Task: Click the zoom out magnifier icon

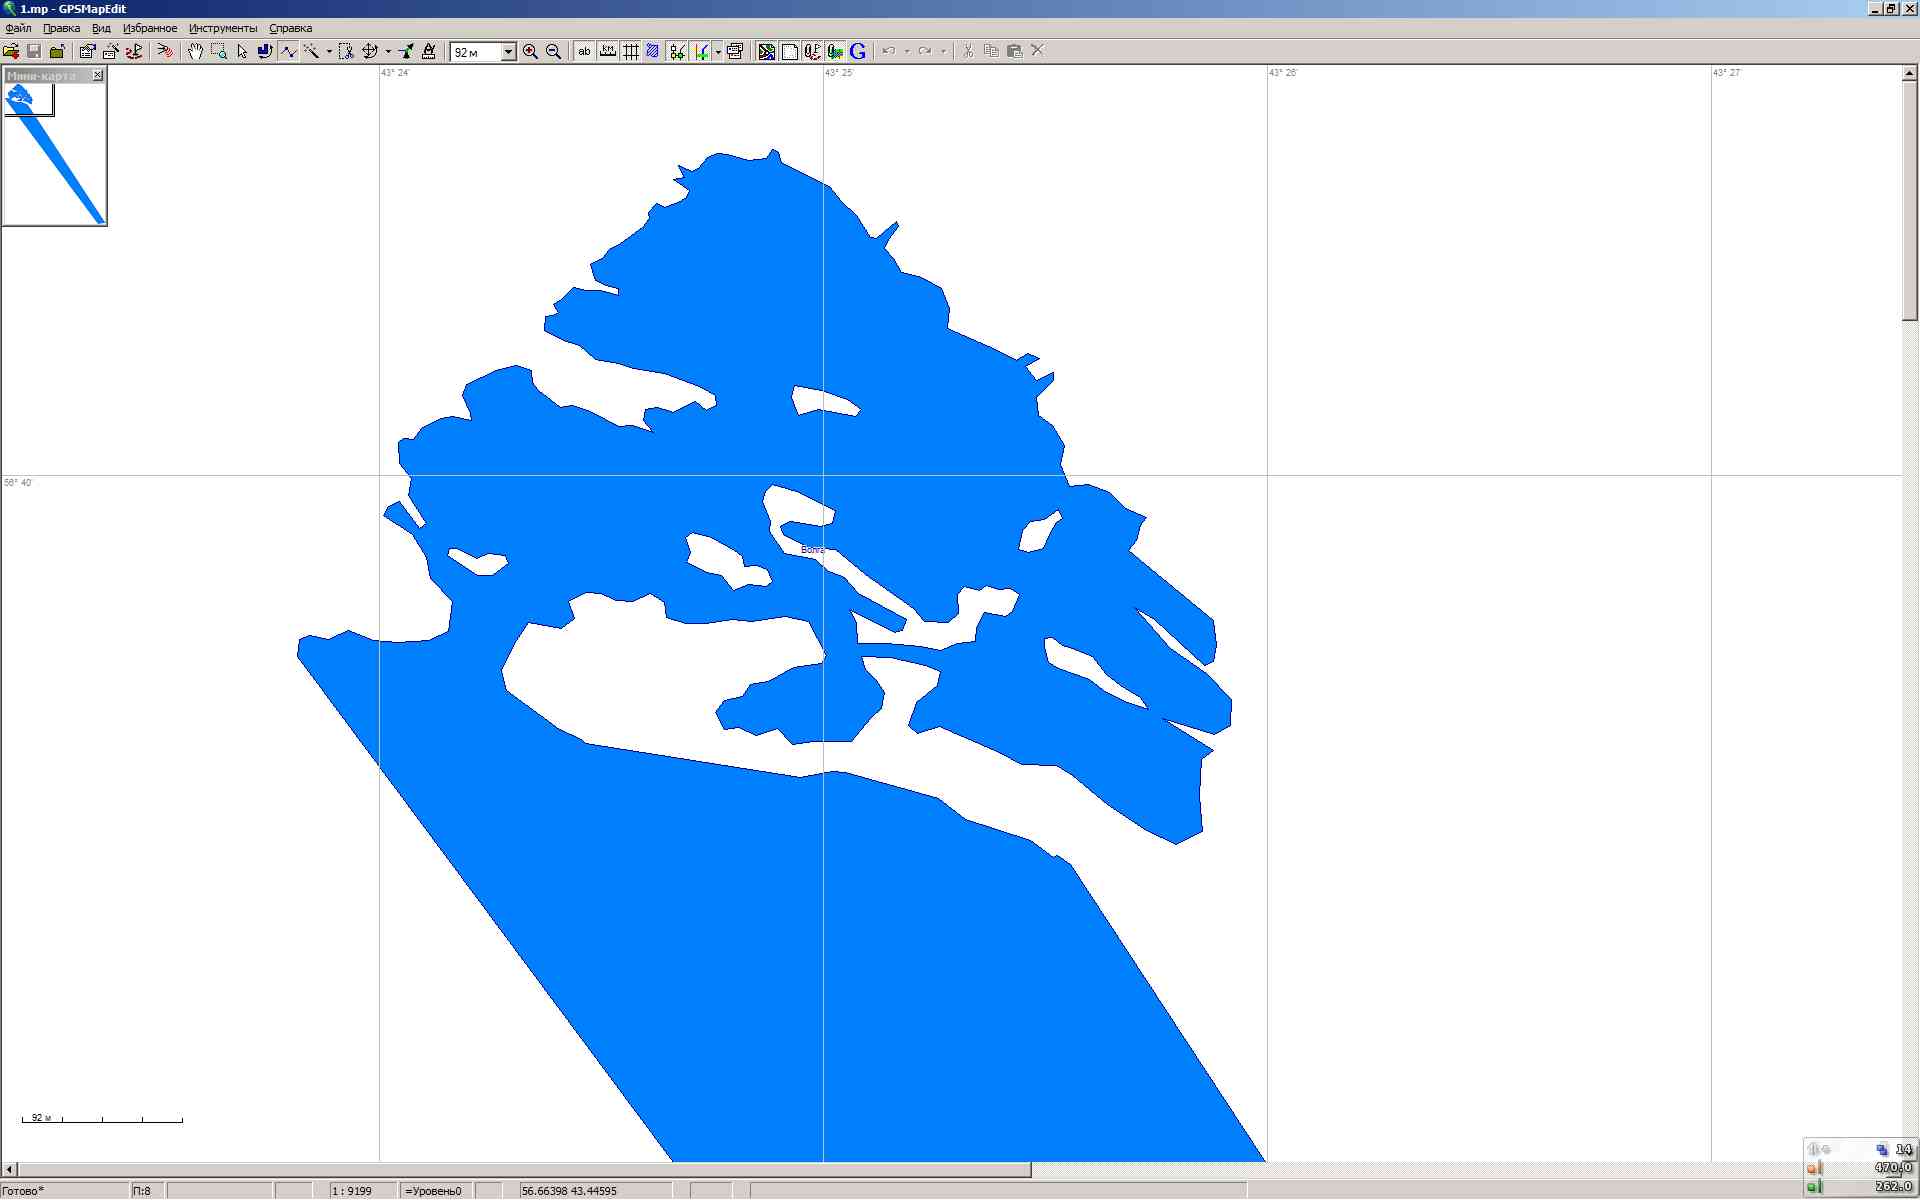Action: 554,51
